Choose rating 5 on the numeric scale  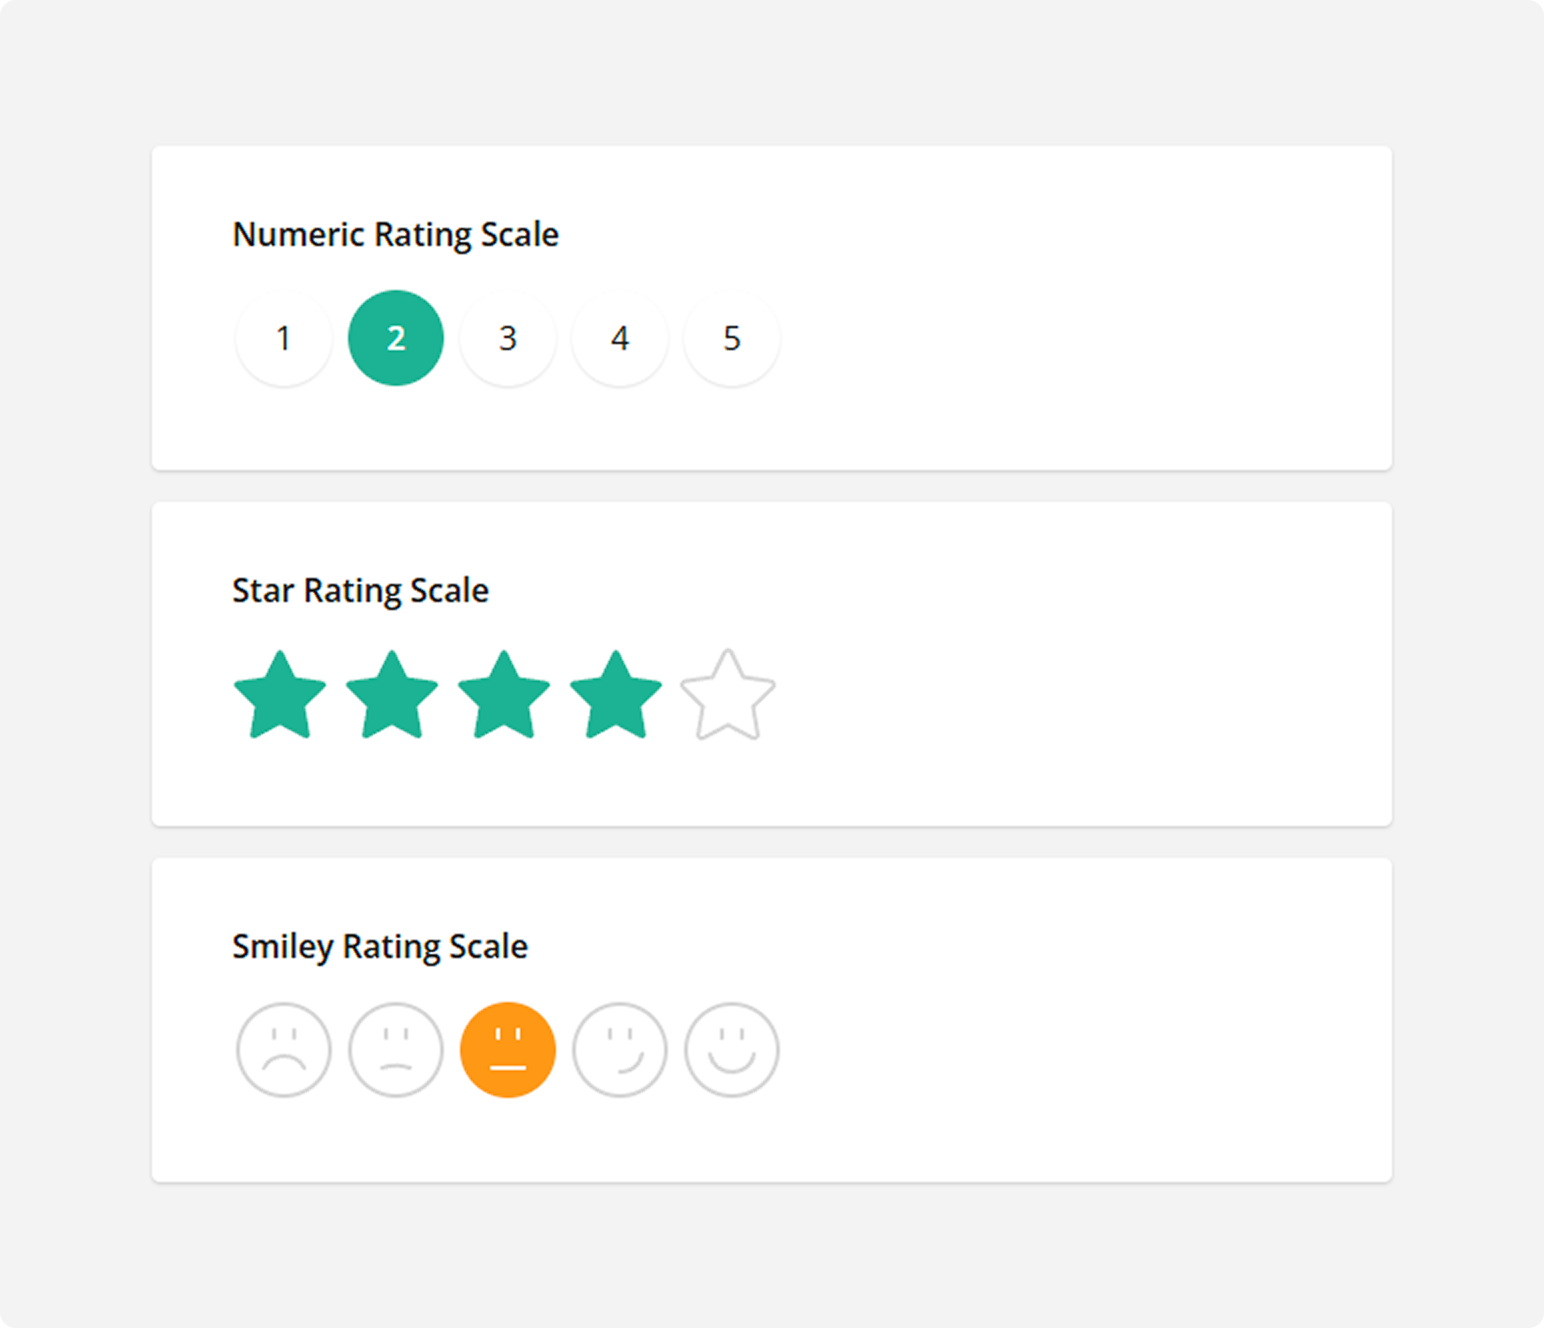point(732,338)
